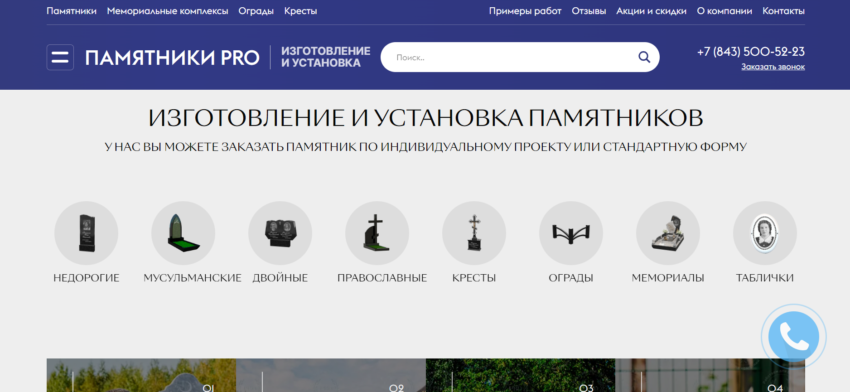The height and width of the screenshot is (392, 850).
Task: Click the МУСУЛЬМАНСКИЕ category label
Action: click(x=192, y=278)
